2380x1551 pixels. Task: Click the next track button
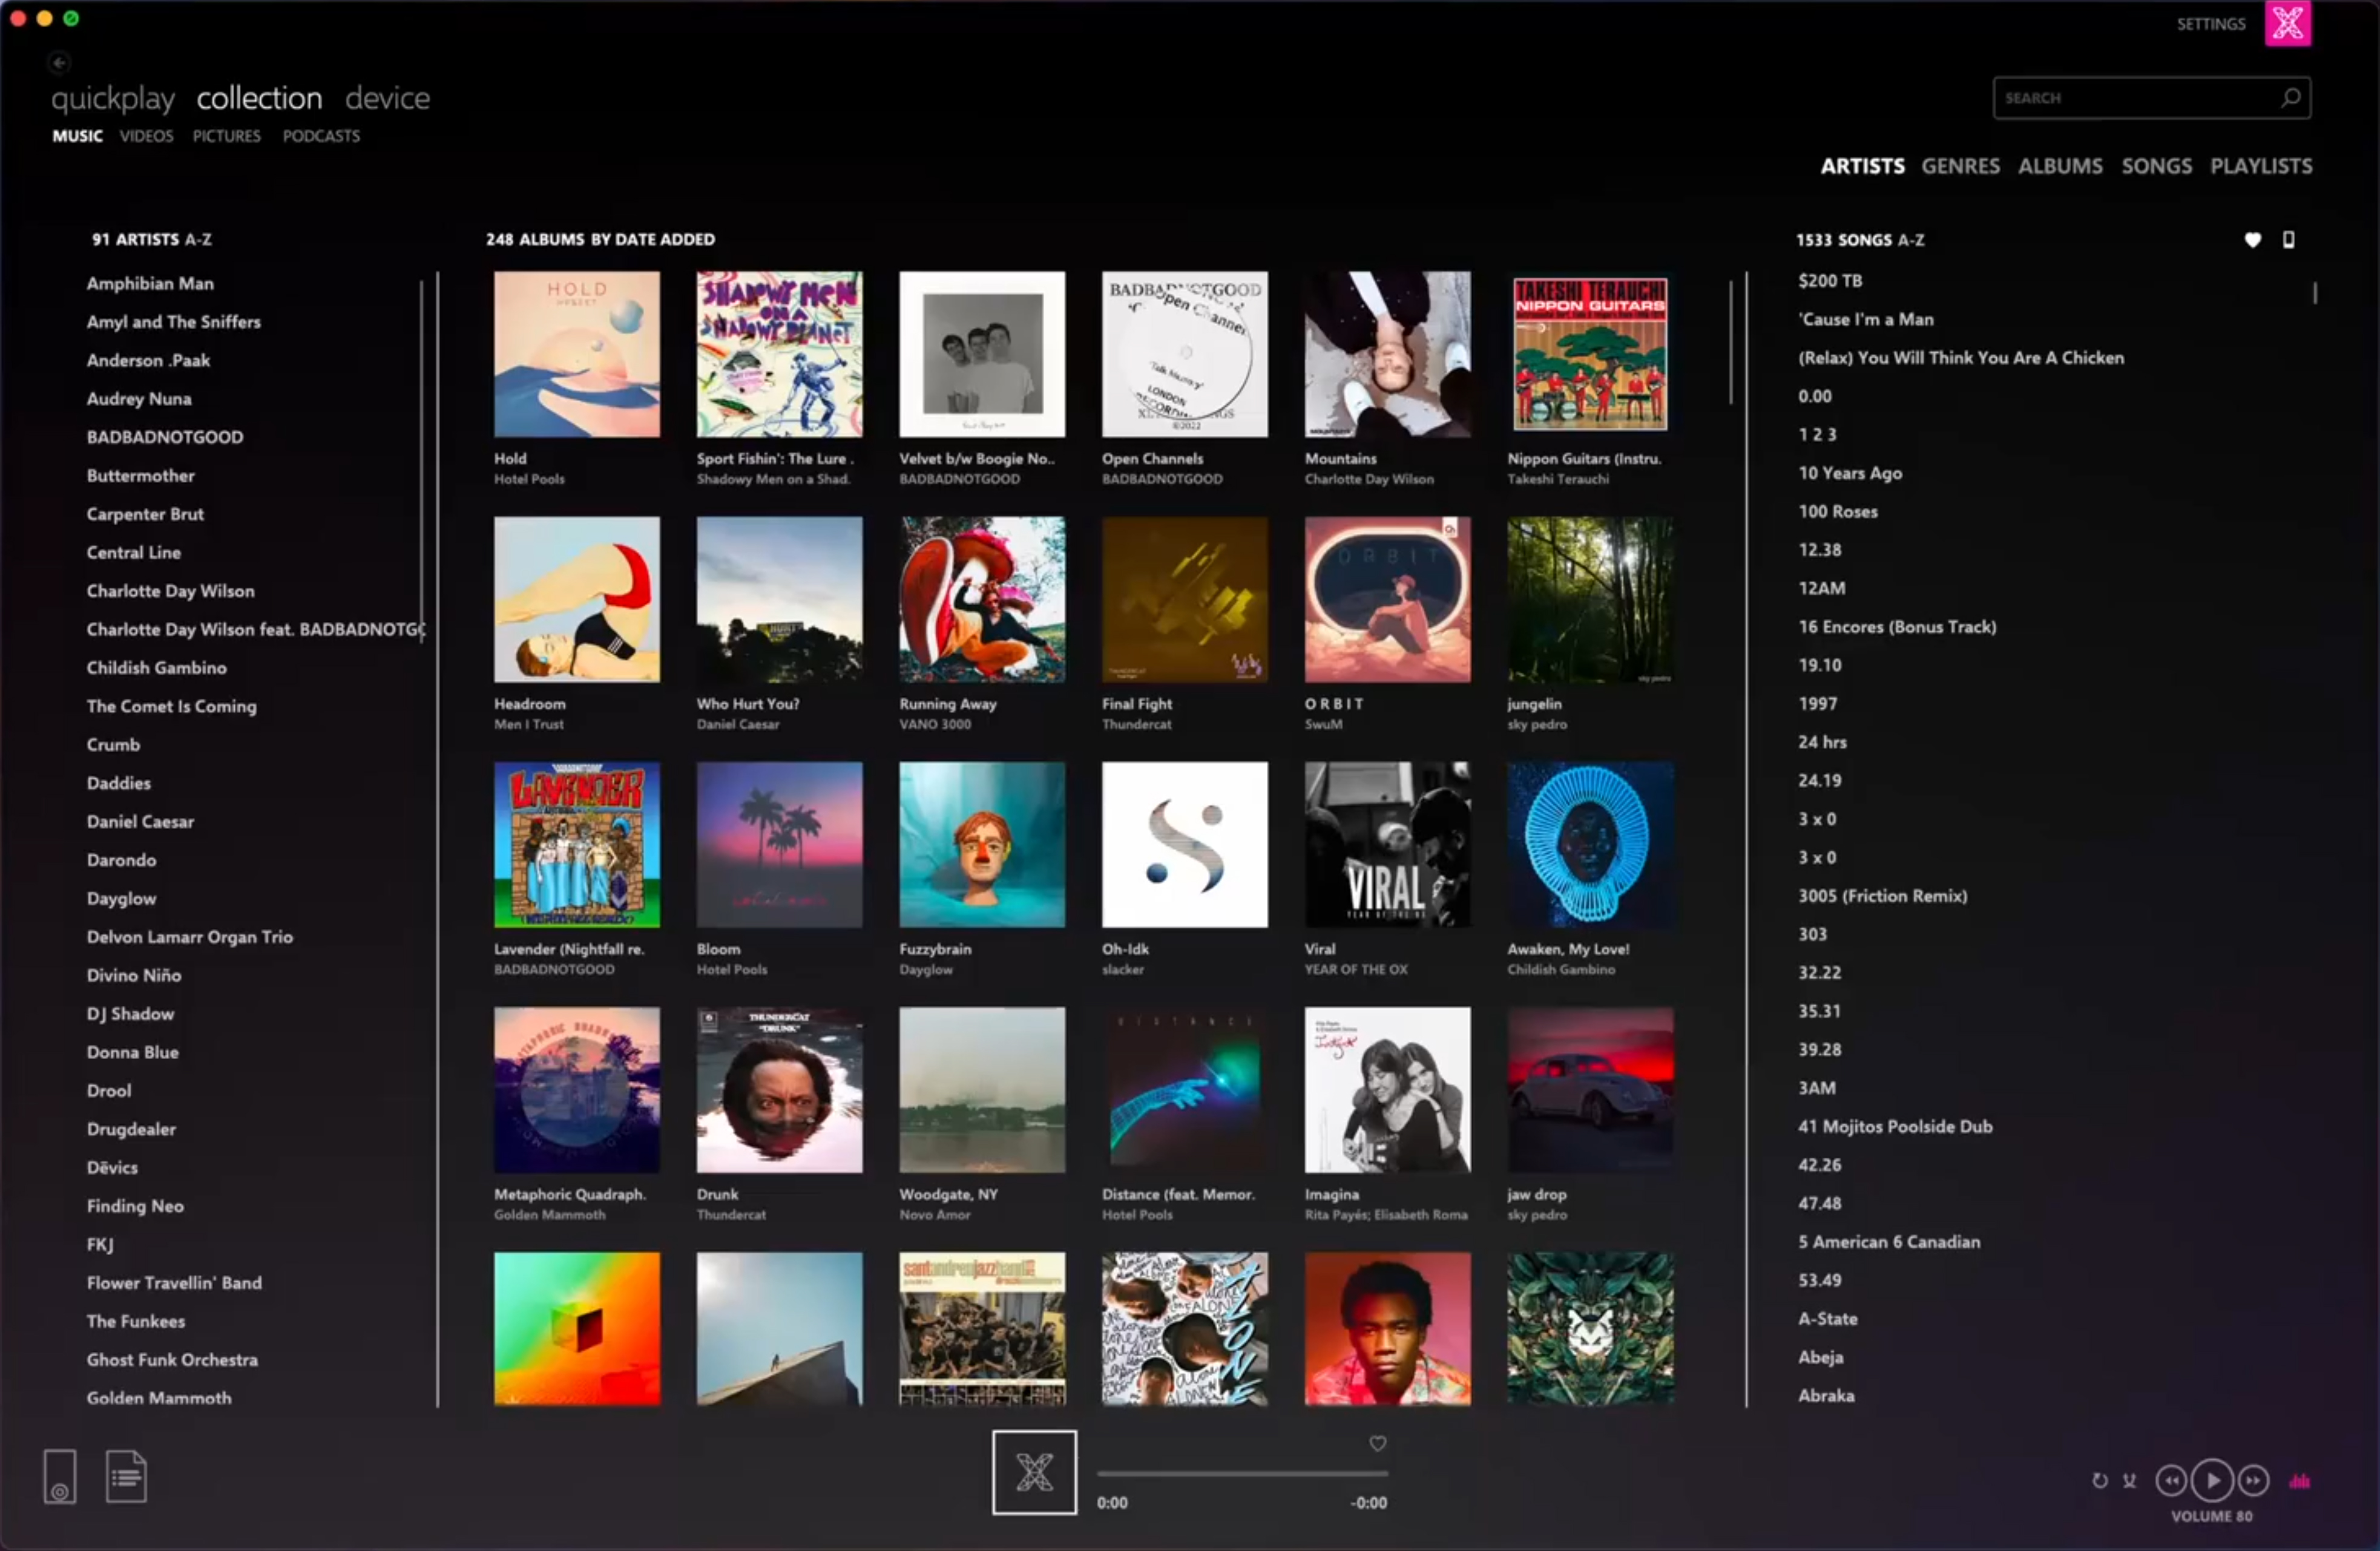(2253, 1481)
